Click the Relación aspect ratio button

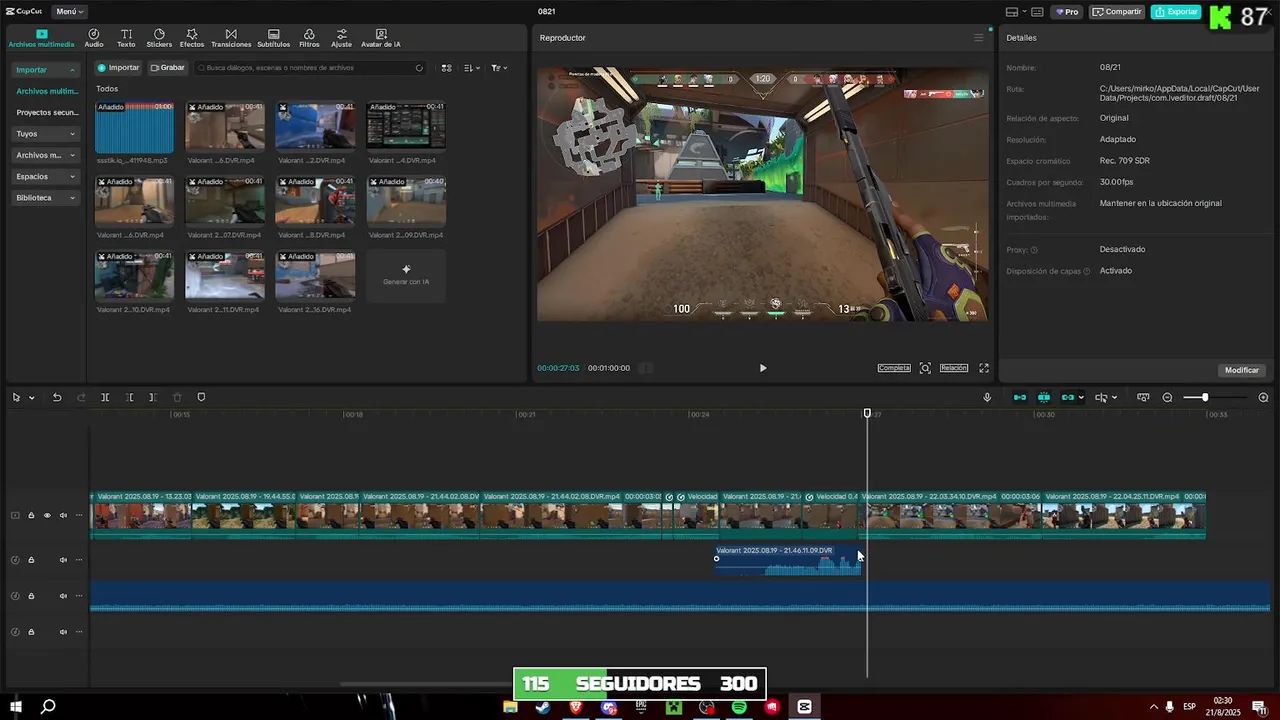(954, 368)
